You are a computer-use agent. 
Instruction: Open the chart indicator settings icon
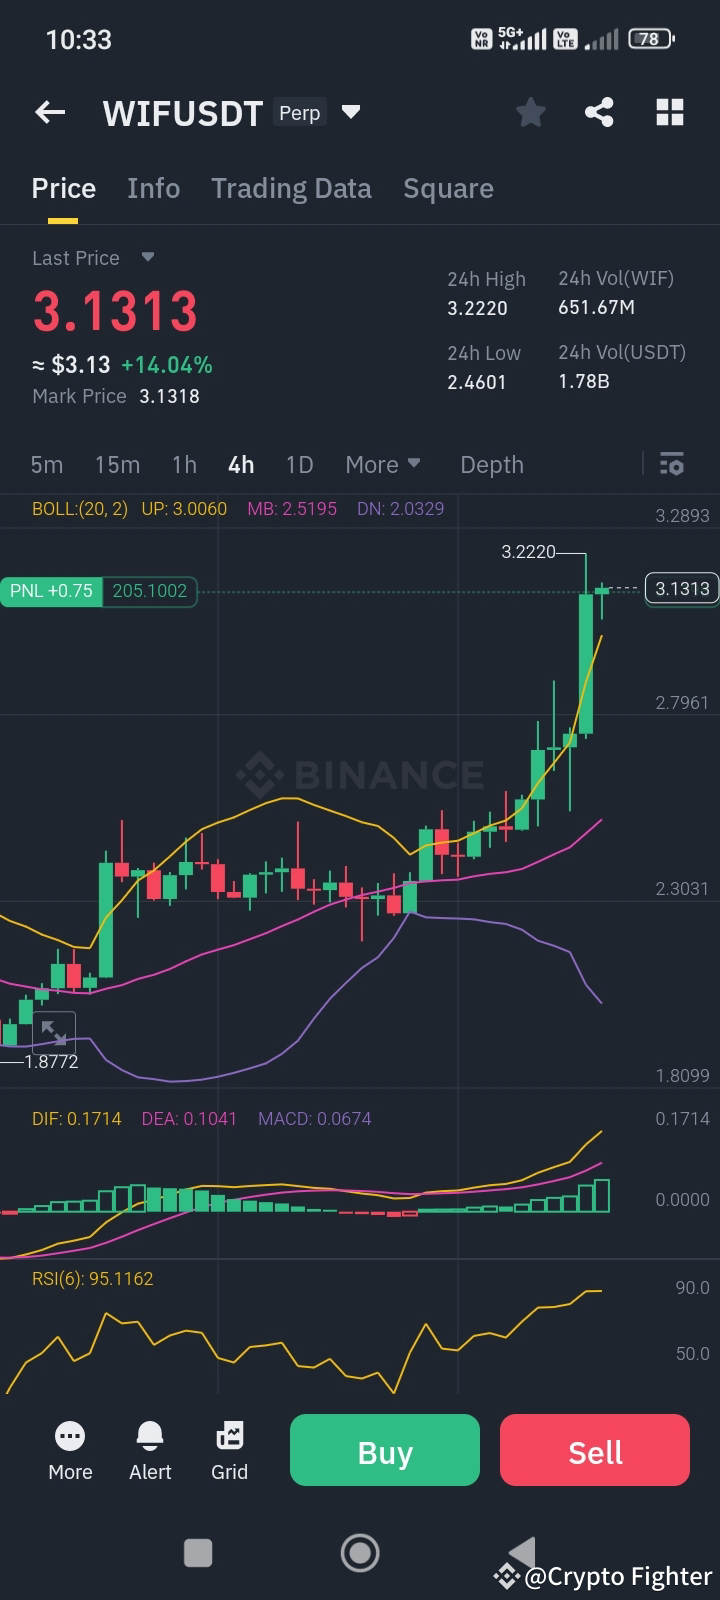[670, 464]
